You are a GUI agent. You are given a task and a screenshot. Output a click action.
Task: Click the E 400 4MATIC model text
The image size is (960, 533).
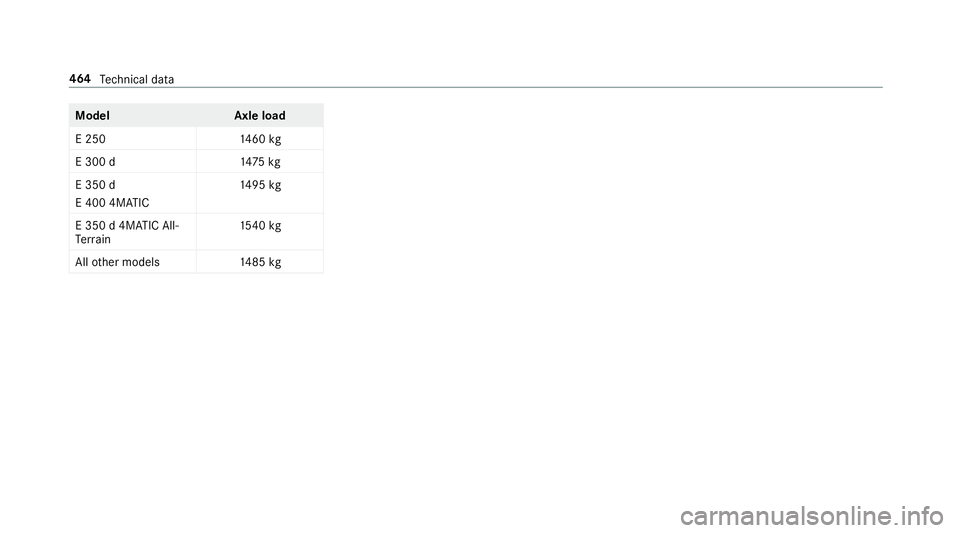pos(112,203)
